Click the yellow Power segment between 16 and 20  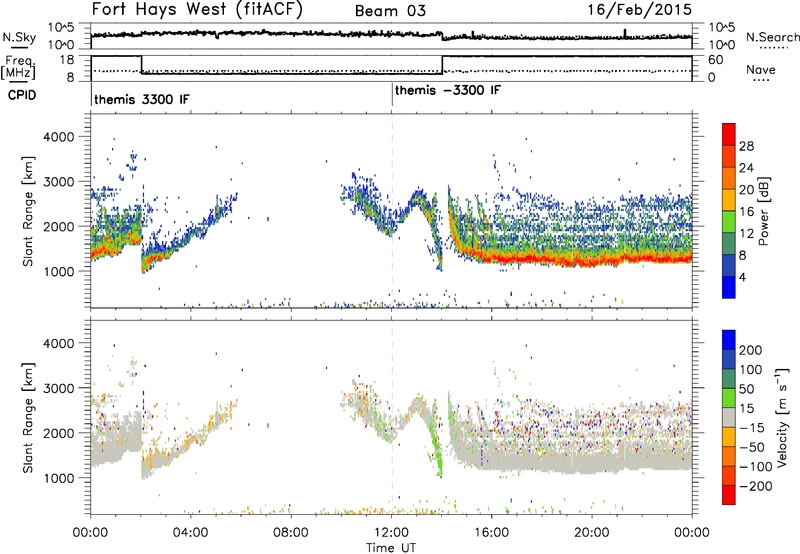tap(729, 200)
